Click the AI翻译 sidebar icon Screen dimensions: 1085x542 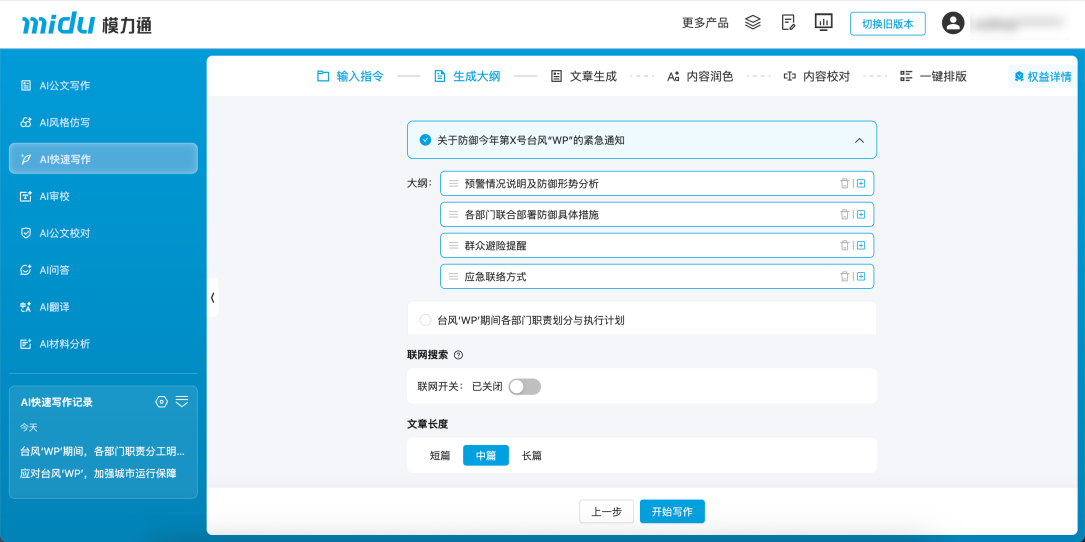point(26,307)
